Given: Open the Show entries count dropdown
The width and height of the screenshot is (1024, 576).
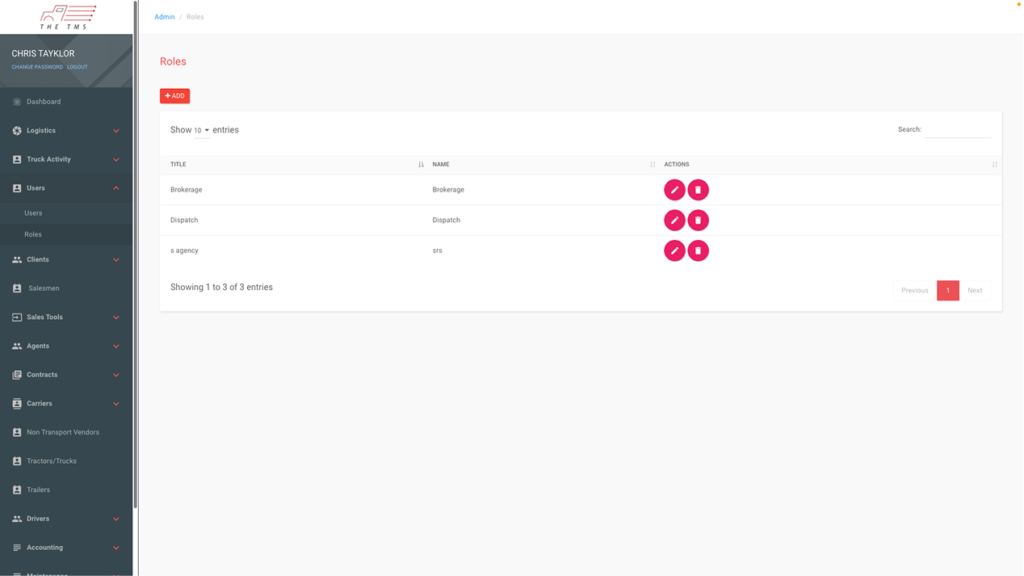Looking at the screenshot, I should tap(201, 131).
